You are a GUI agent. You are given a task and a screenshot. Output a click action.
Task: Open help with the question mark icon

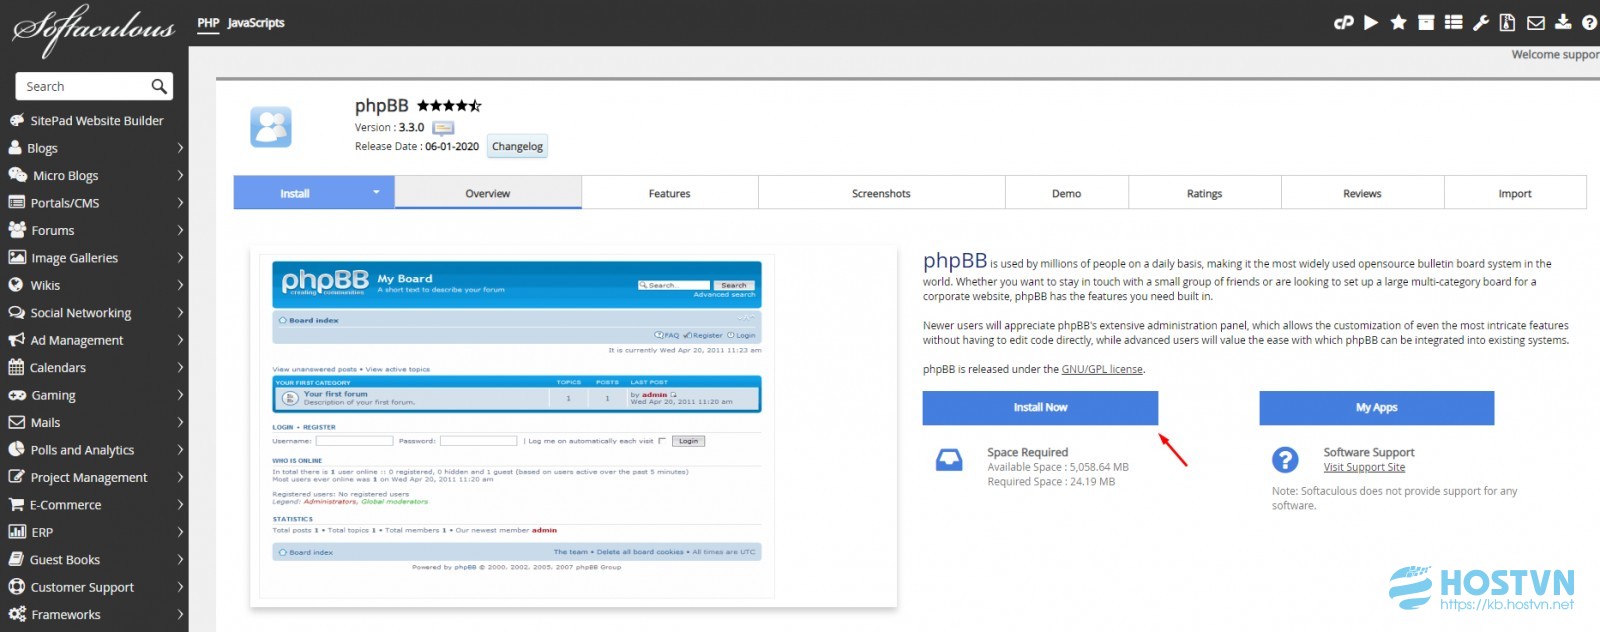coord(1589,22)
